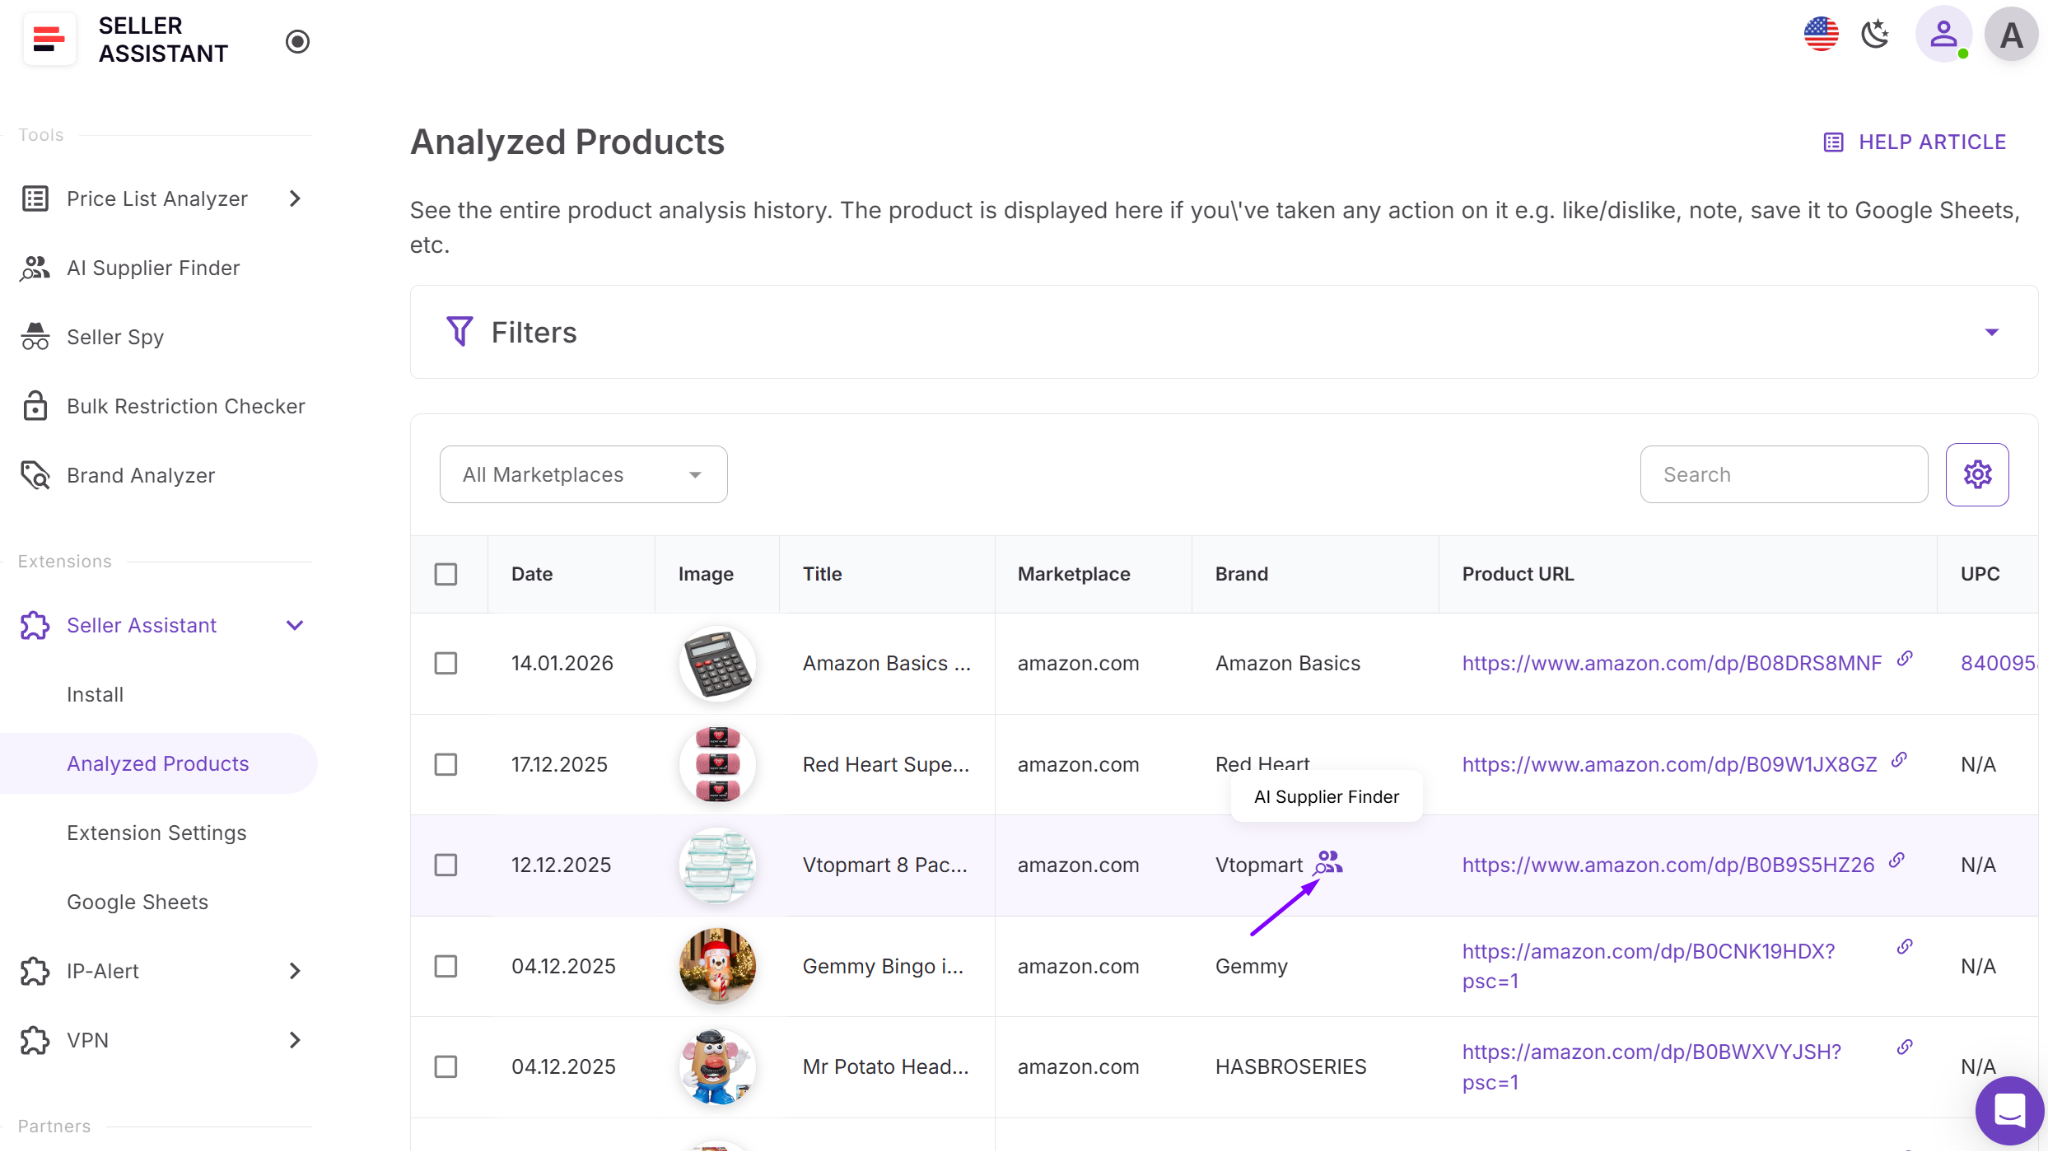Image resolution: width=2048 pixels, height=1151 pixels.
Task: Go to Extension Settings
Action: click(x=156, y=832)
